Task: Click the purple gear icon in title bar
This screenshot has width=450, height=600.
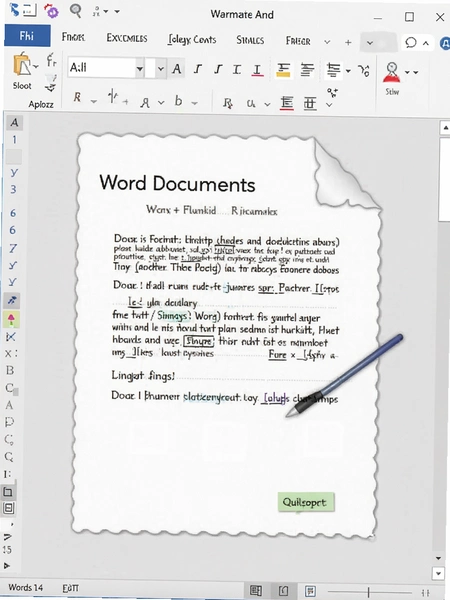Action: click(51, 11)
